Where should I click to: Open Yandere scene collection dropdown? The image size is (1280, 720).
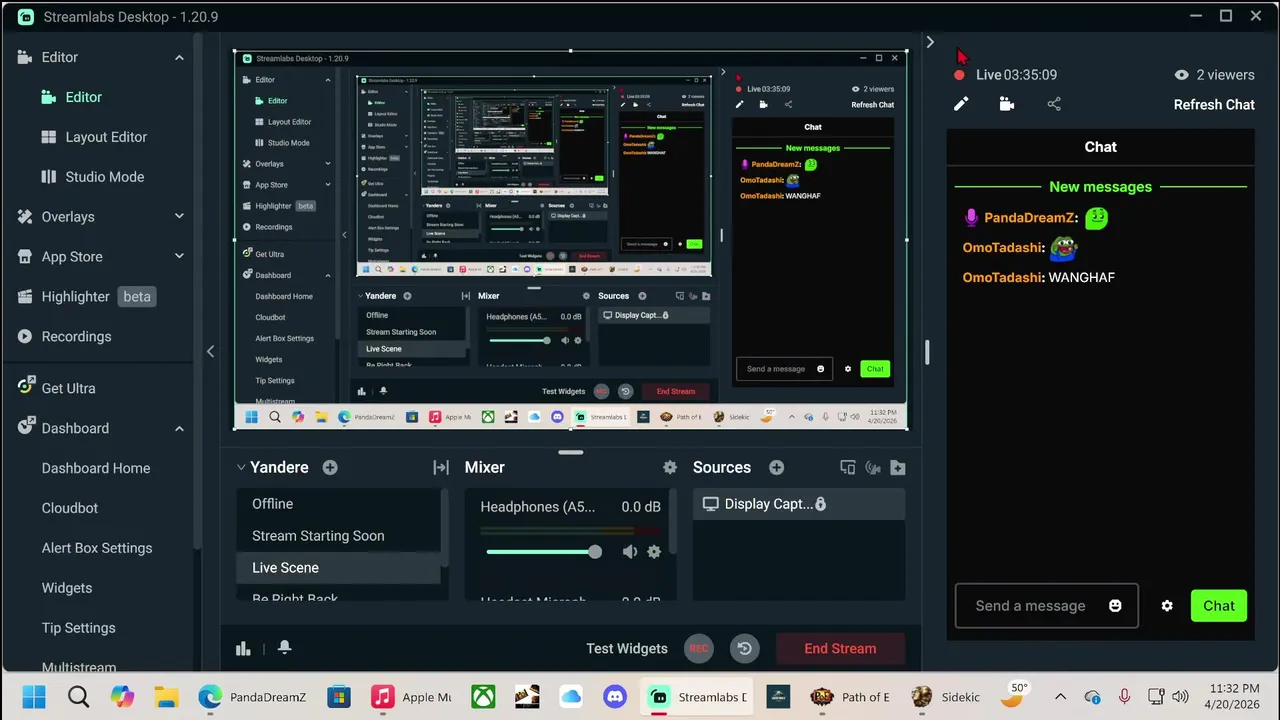tap(241, 467)
